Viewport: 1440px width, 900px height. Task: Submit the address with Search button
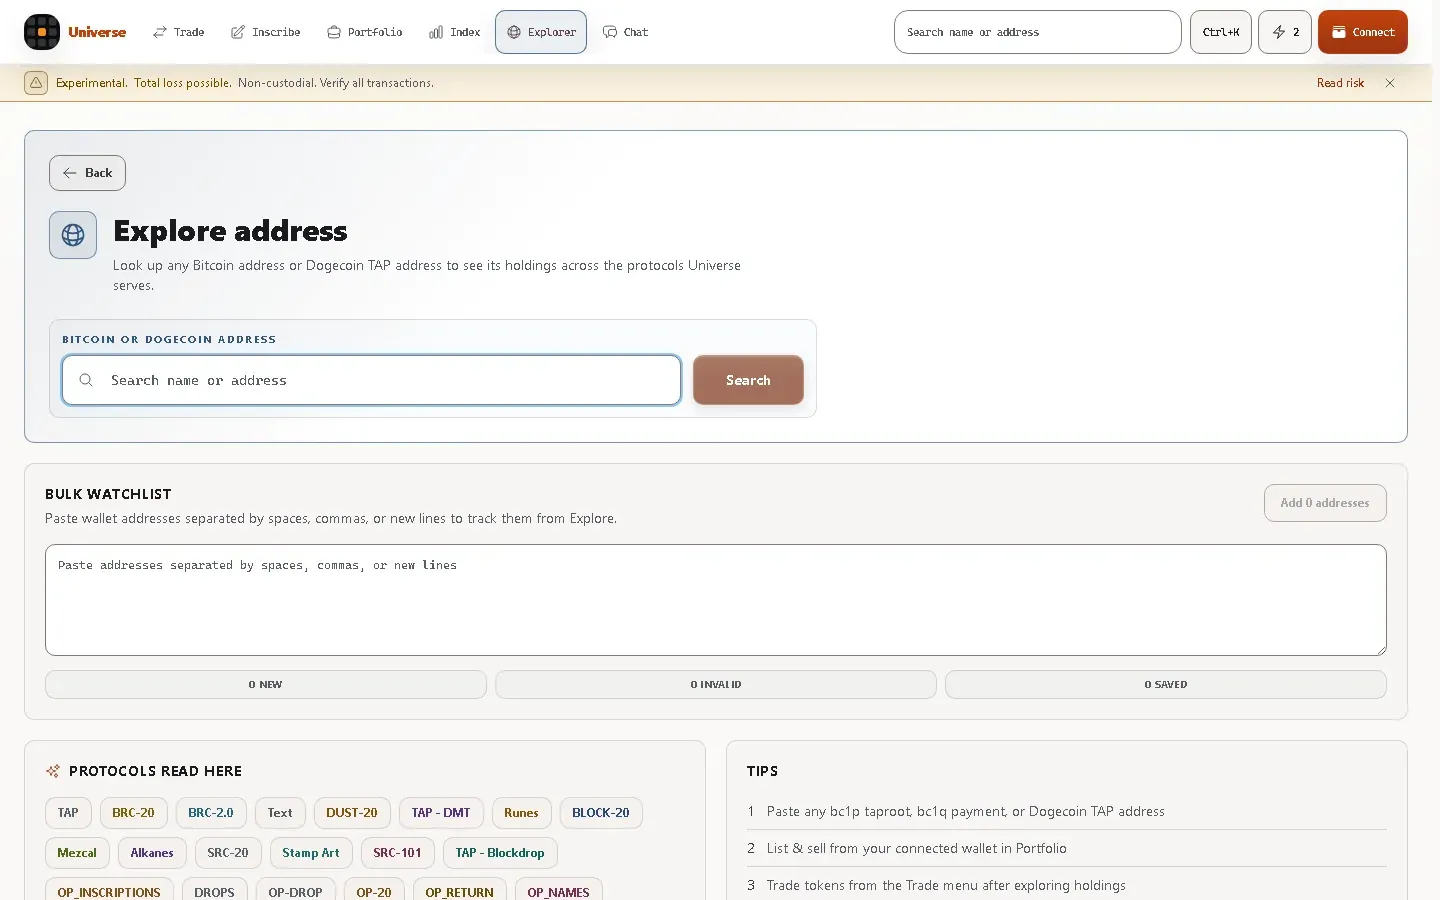pyautogui.click(x=748, y=380)
